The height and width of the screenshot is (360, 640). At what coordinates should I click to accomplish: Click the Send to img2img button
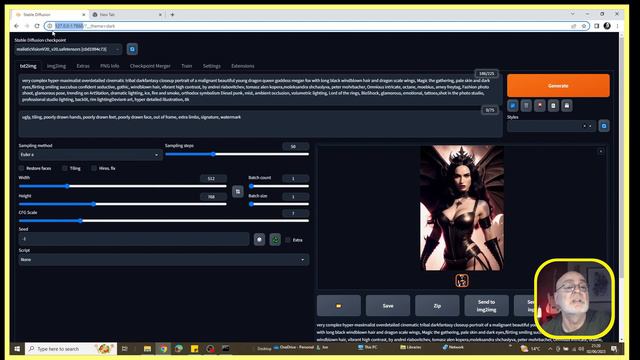pos(486,306)
